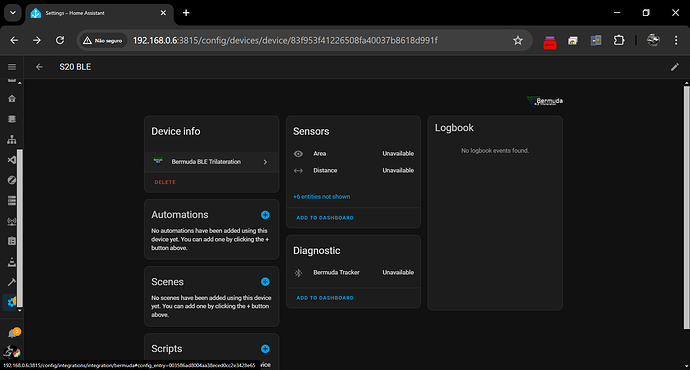The image size is (690, 370).
Task: Open a new browser tab
Action: [x=186, y=13]
